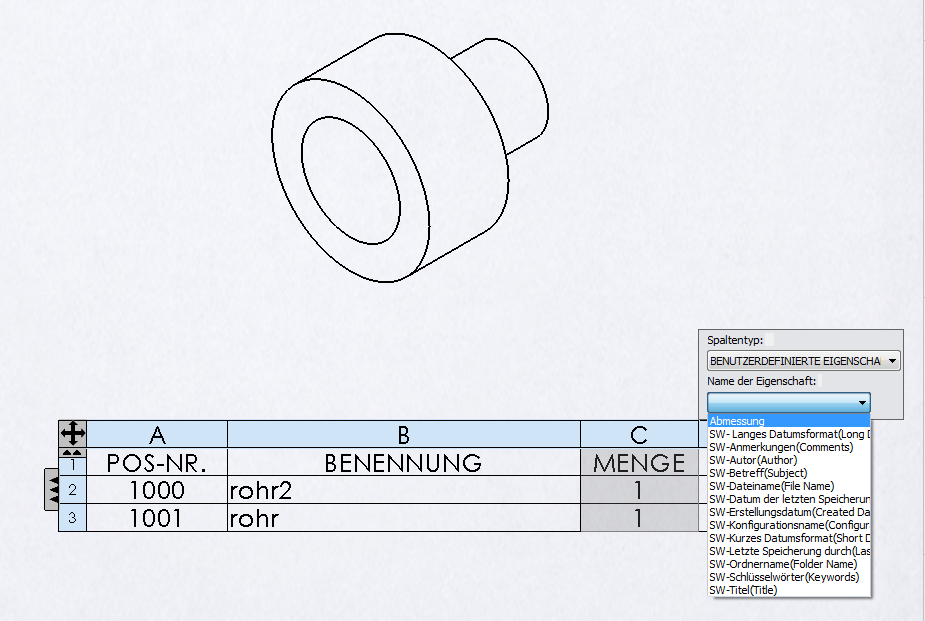This screenshot has width=925, height=621.
Task: Click the MENGE header cell
Action: point(639,462)
